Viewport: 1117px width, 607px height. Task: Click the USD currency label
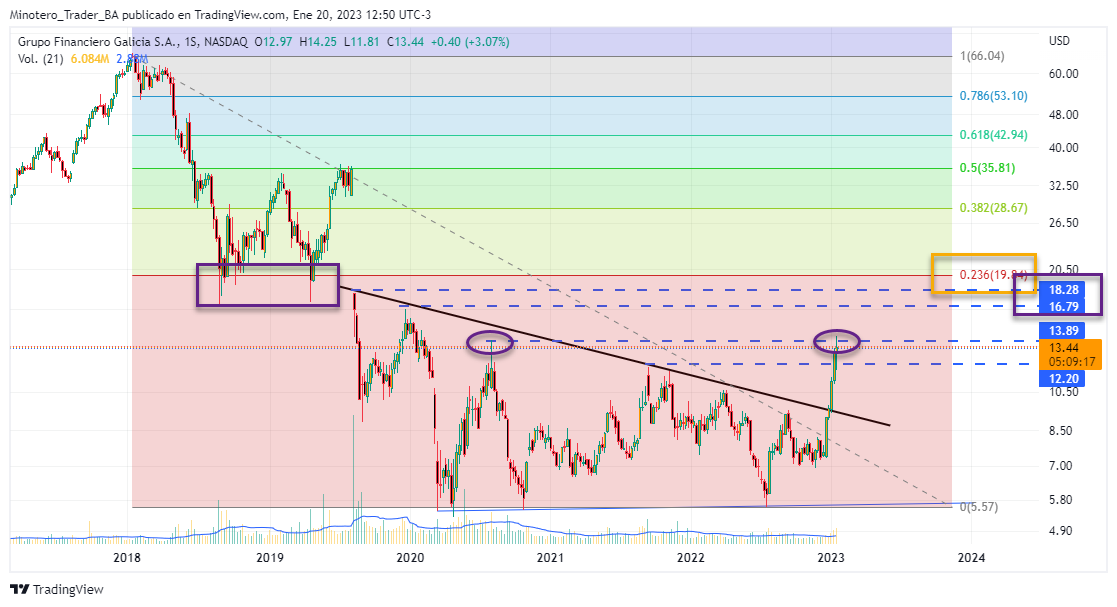click(x=1059, y=41)
